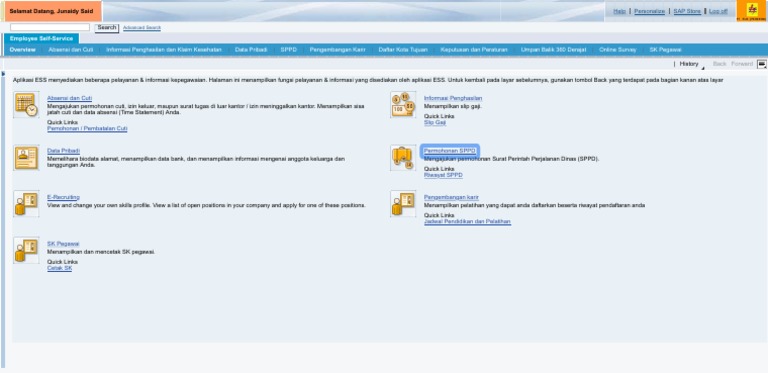Open the Slip Gaji quick link
The image size is (768, 373).
tap(435, 123)
